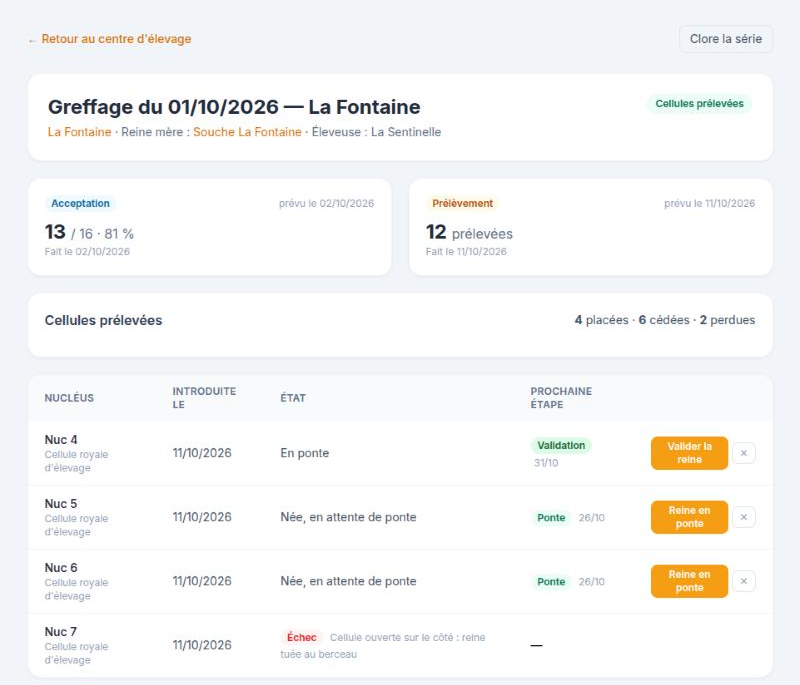Click the × icon for Nuc 5

click(x=743, y=517)
